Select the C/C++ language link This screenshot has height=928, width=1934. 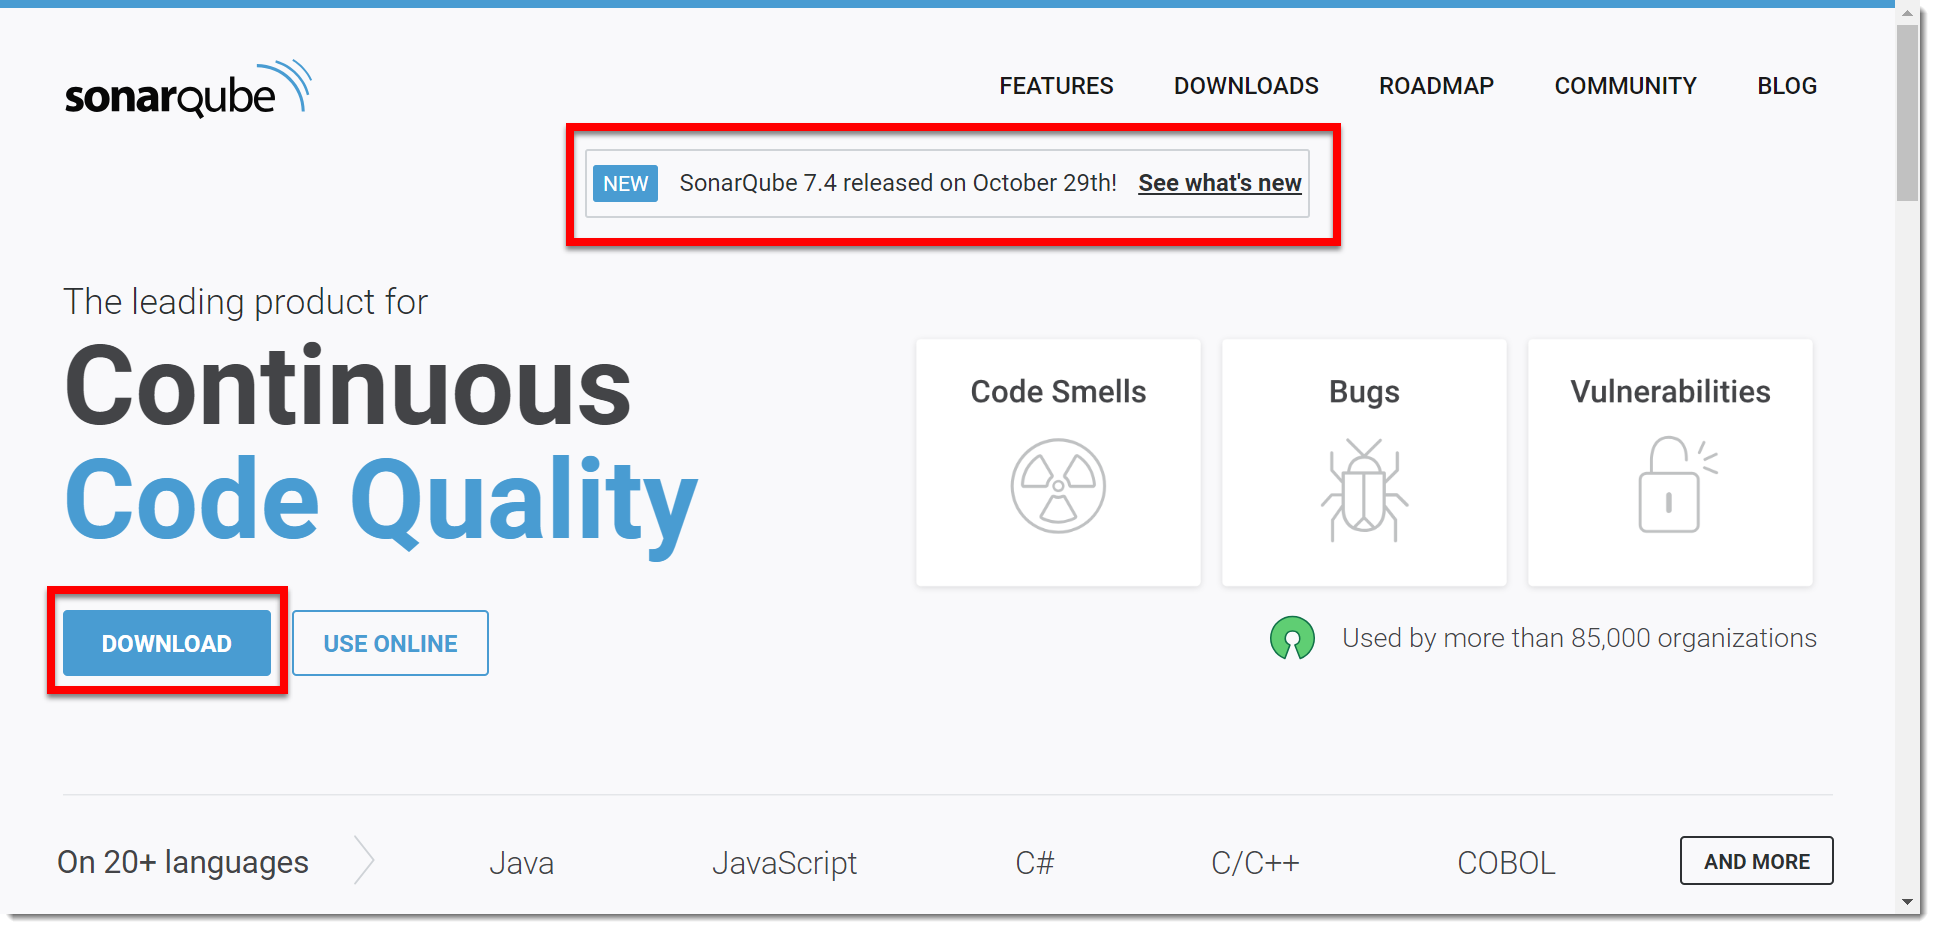click(x=1255, y=863)
